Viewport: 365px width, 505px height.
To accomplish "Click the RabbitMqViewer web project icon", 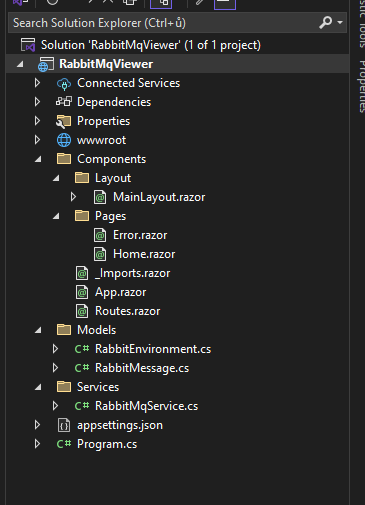I will tap(46, 64).
